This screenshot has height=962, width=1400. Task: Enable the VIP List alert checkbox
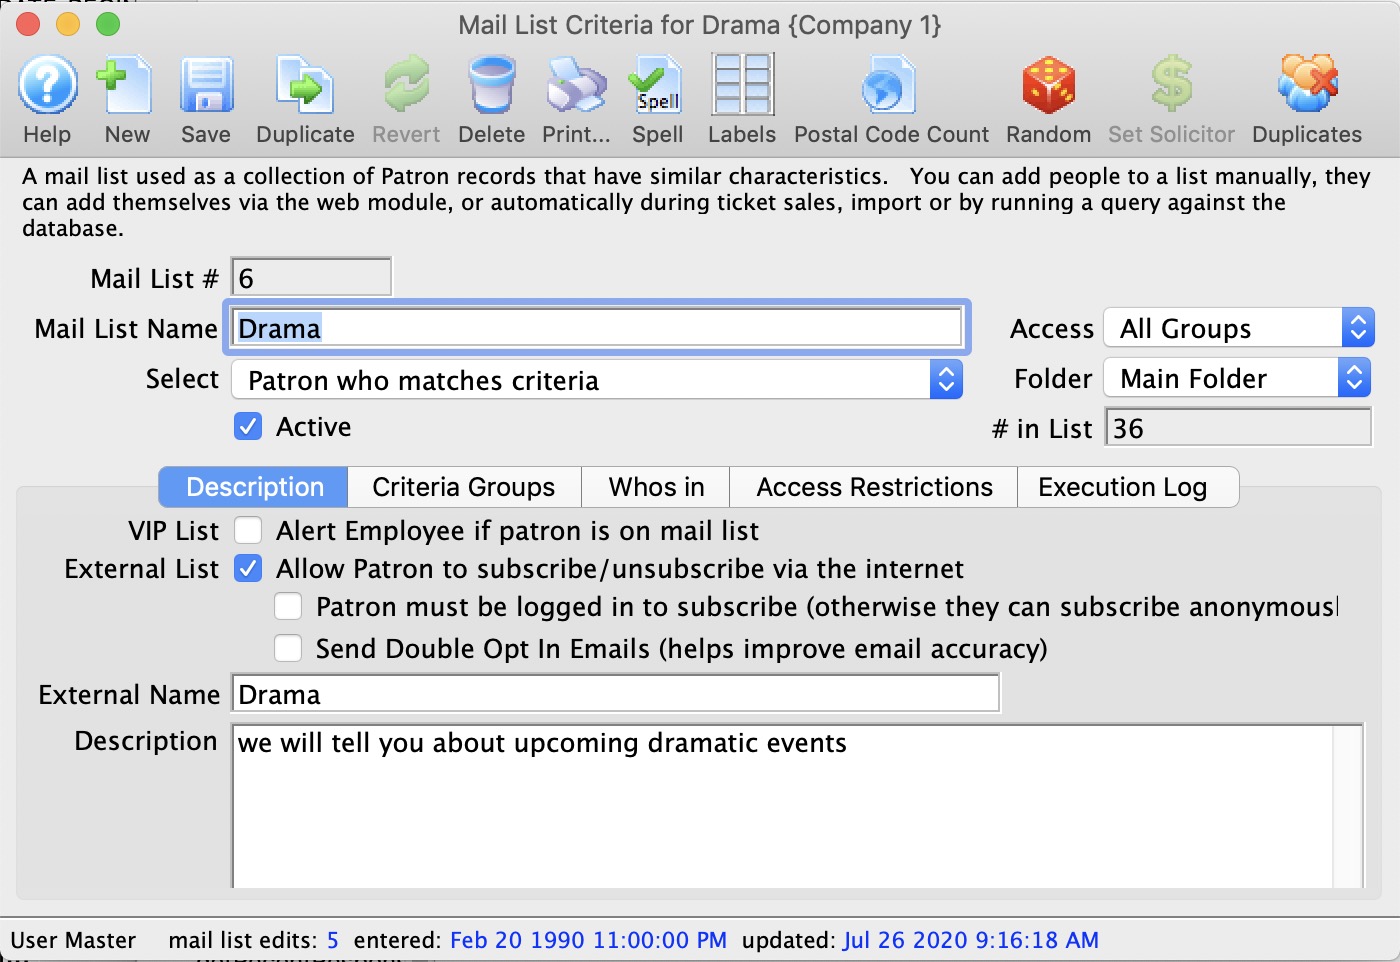(248, 530)
